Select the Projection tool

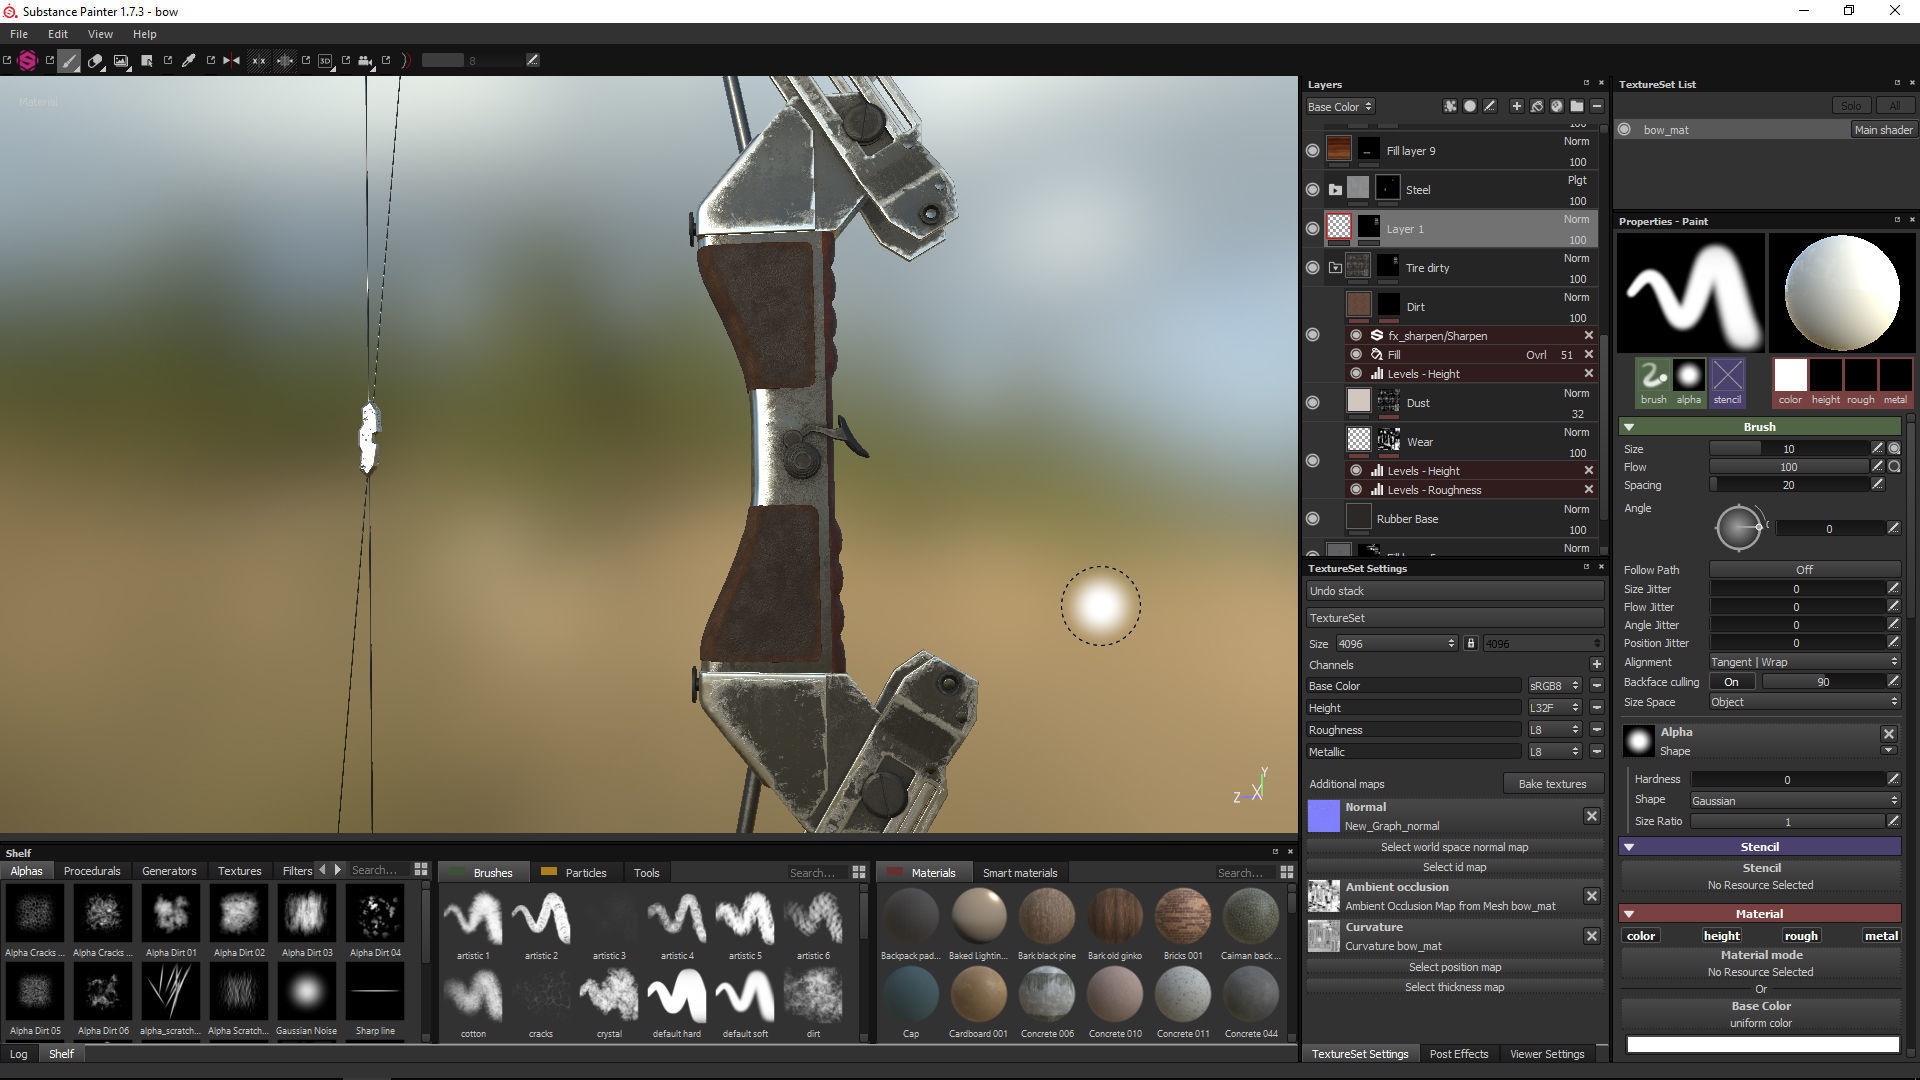click(121, 61)
